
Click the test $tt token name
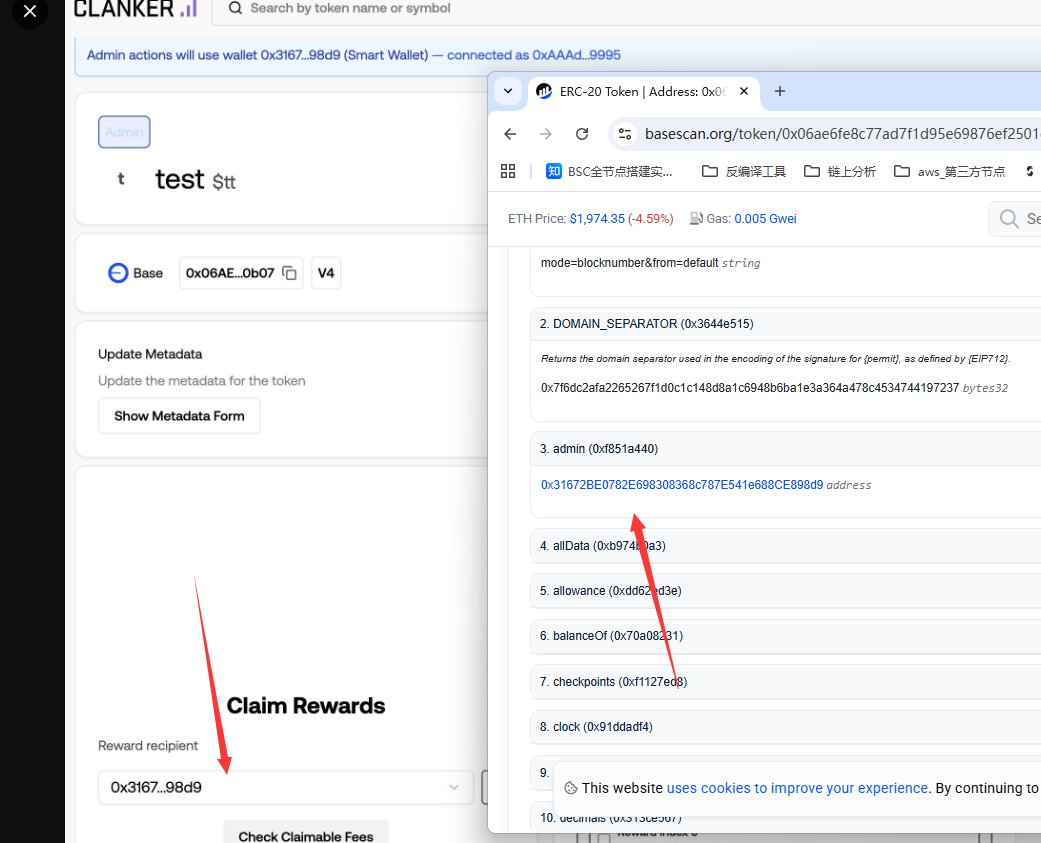pos(195,179)
